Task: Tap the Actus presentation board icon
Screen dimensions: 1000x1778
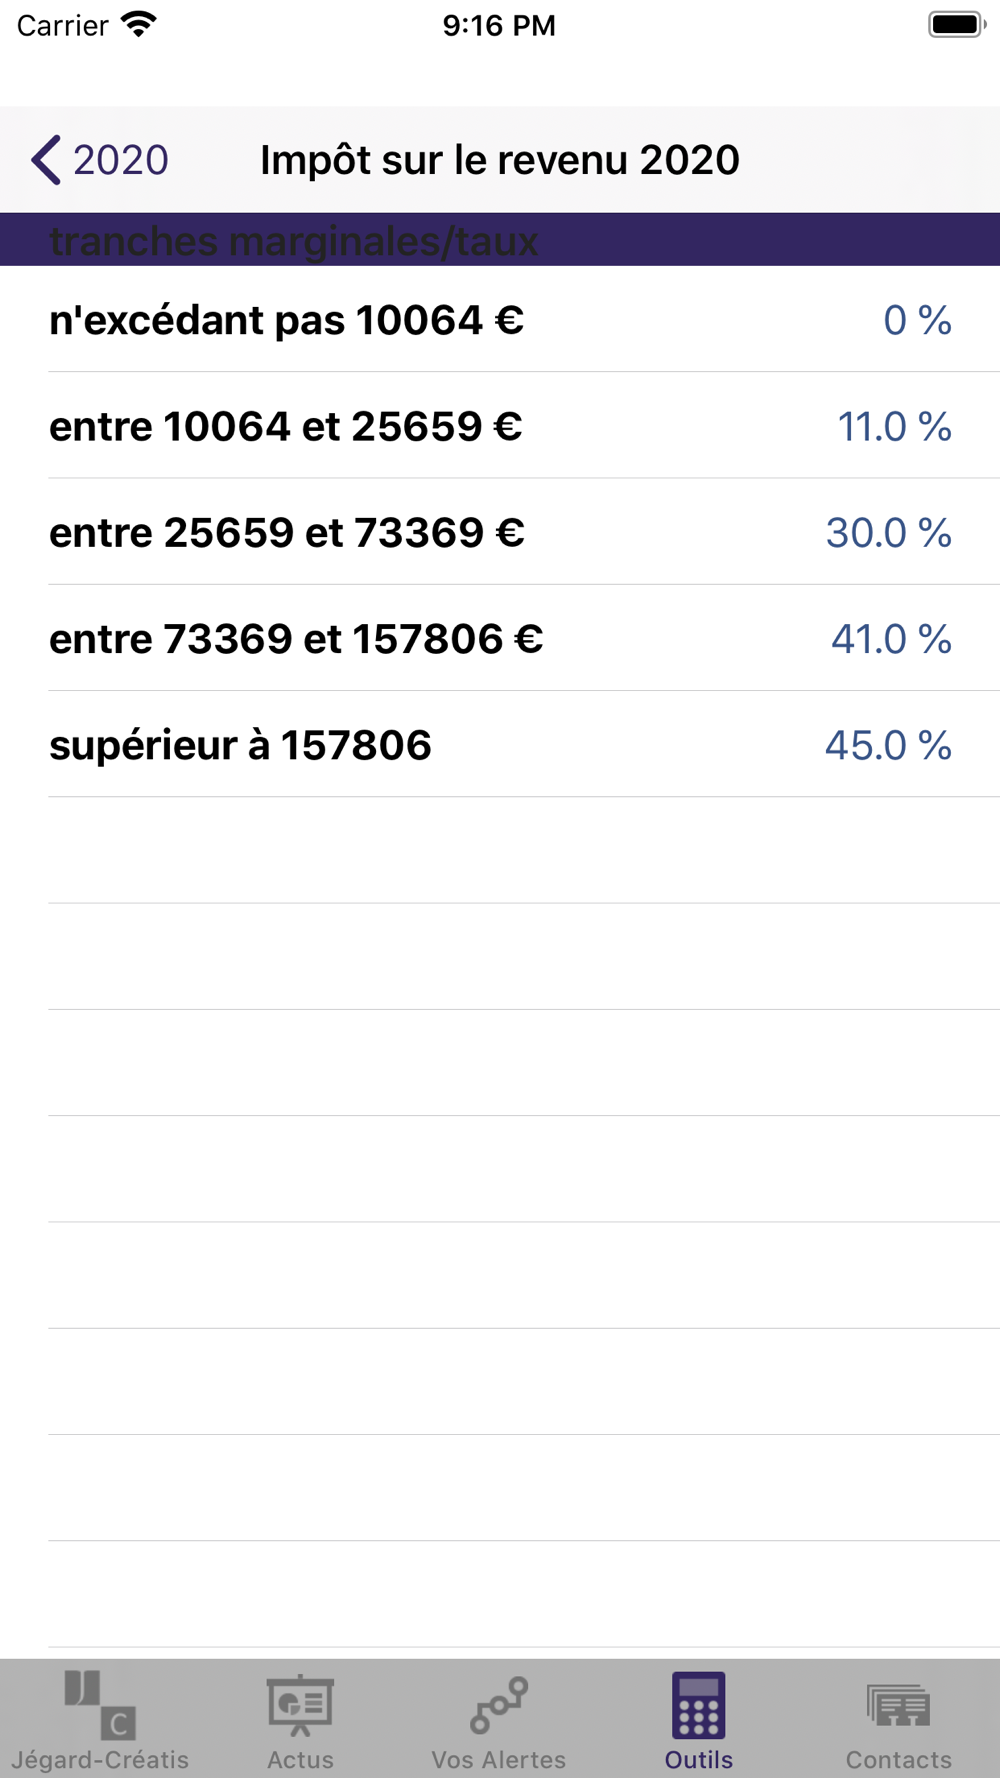Action: point(300,1704)
